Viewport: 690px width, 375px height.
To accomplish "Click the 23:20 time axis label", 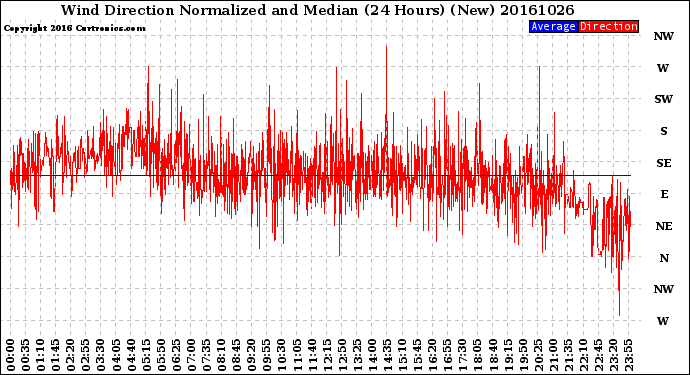I will (x=613, y=355).
